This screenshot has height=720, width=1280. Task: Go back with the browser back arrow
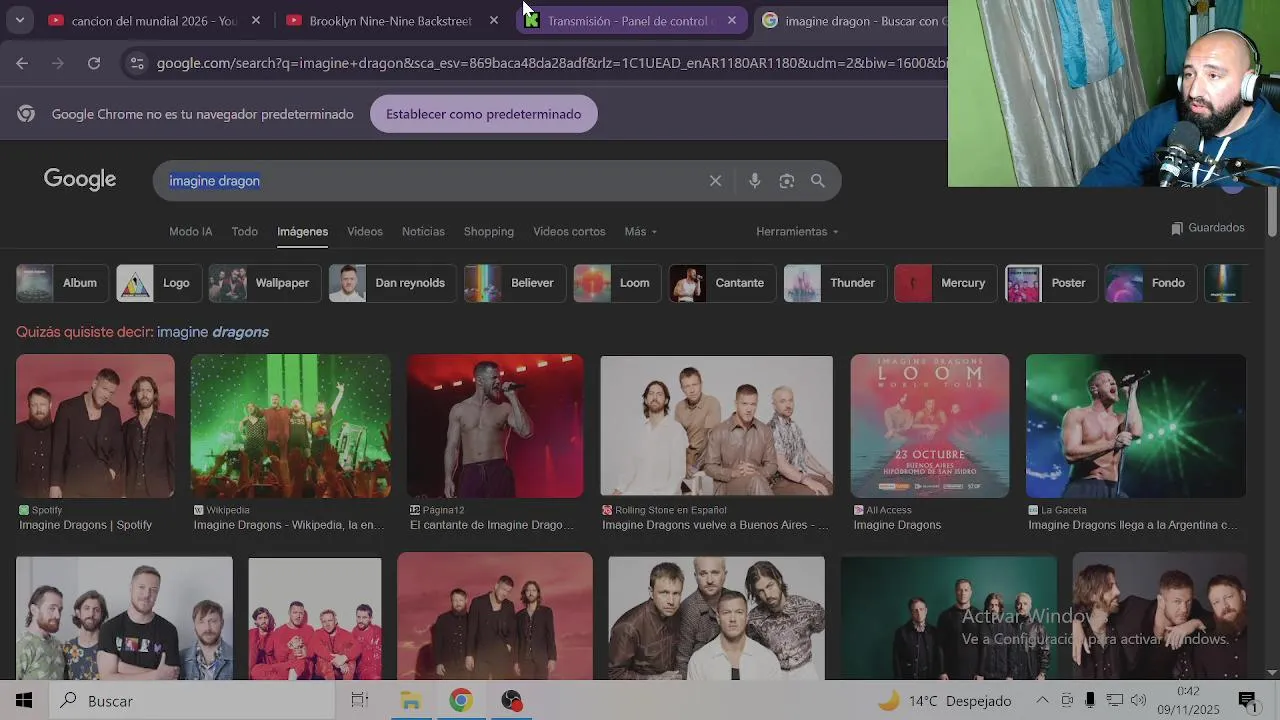pyautogui.click(x=22, y=63)
